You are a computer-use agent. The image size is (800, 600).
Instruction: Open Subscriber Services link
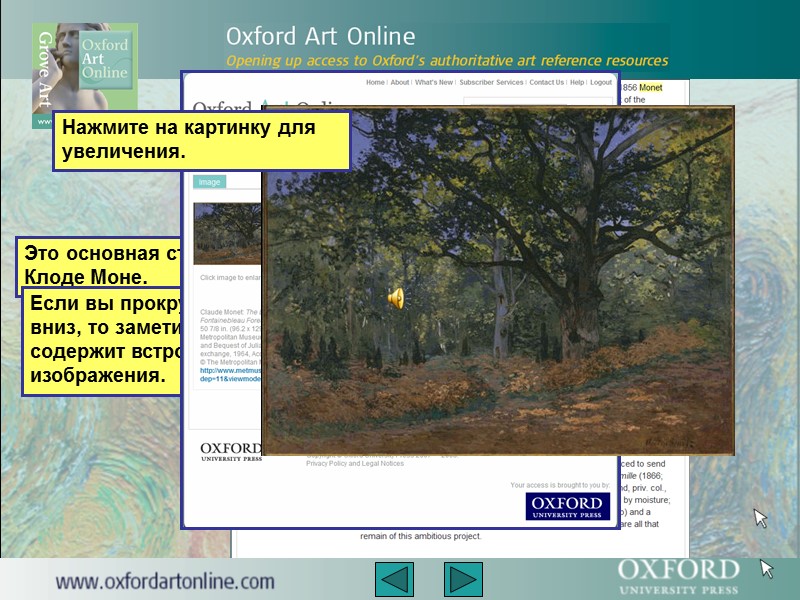[491, 82]
